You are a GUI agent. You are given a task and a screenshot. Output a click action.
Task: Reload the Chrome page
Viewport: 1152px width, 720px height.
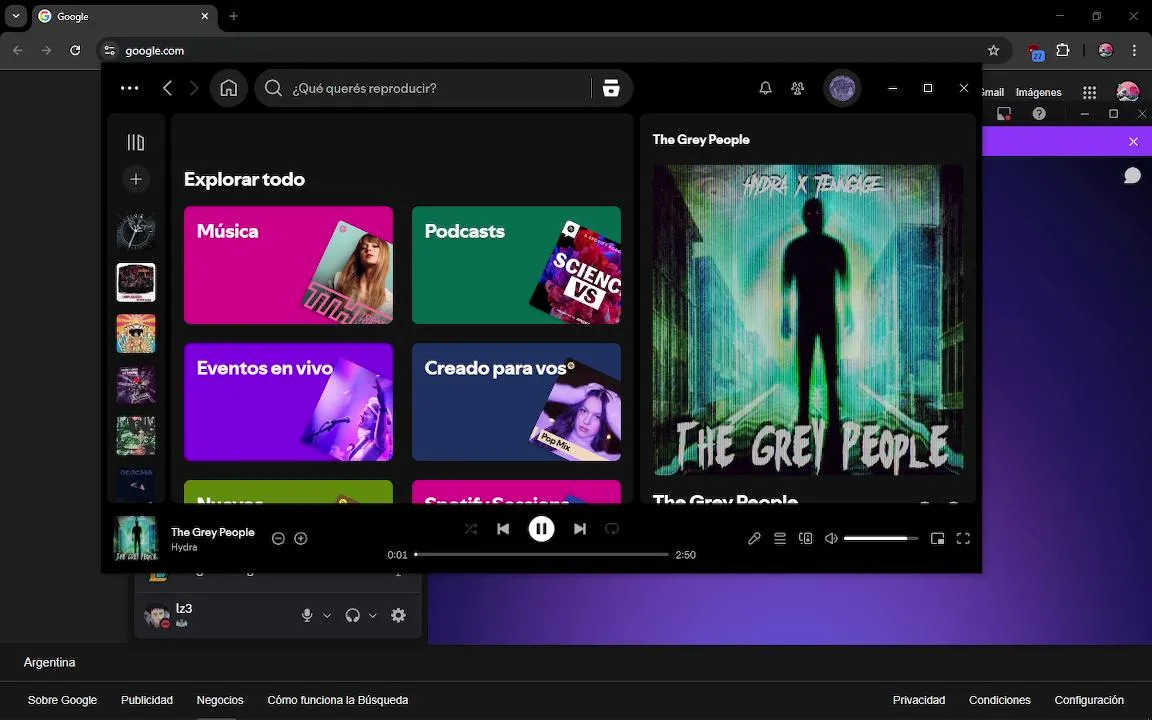75,51
